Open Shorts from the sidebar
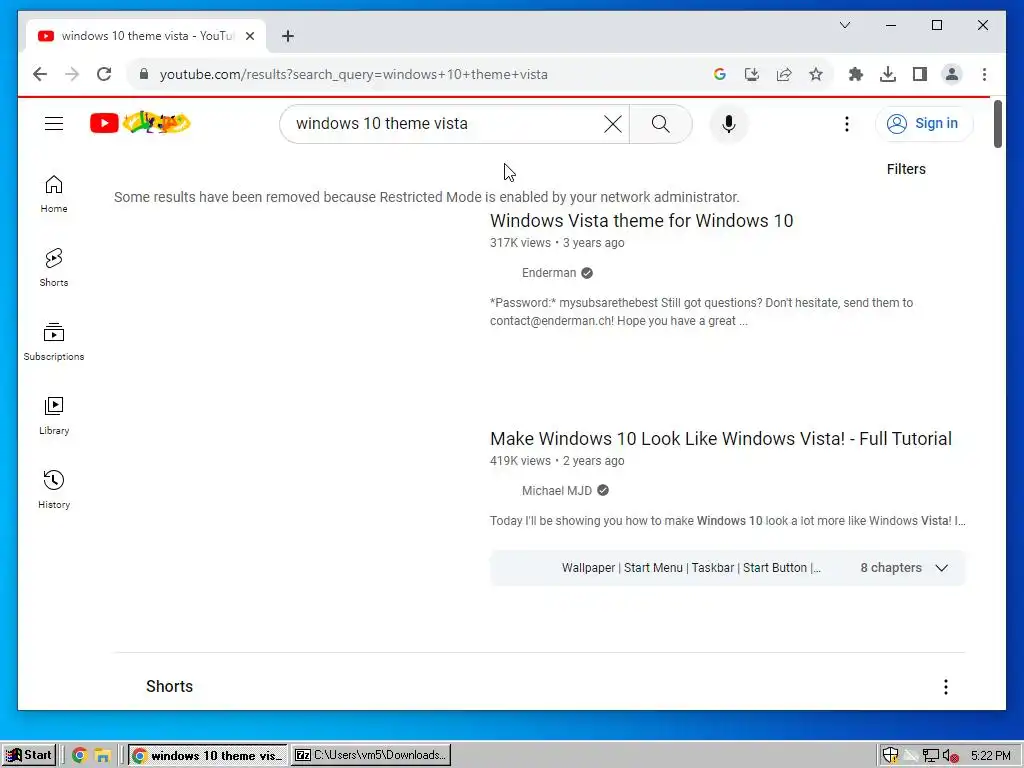This screenshot has height=768, width=1024. [54, 268]
